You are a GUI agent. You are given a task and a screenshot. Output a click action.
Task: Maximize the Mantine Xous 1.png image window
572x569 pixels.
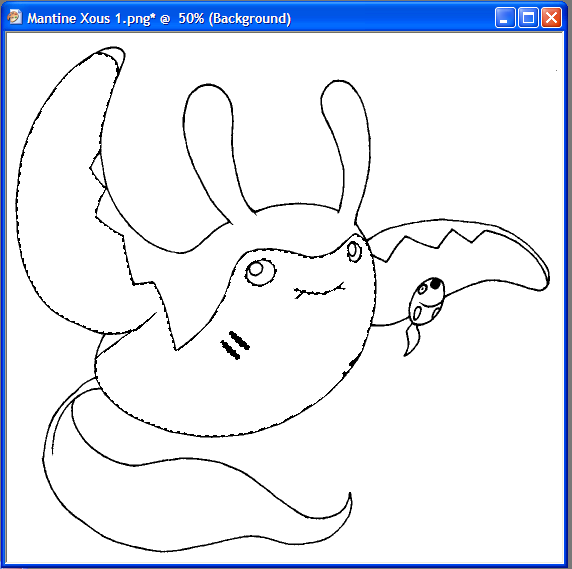(528, 18)
